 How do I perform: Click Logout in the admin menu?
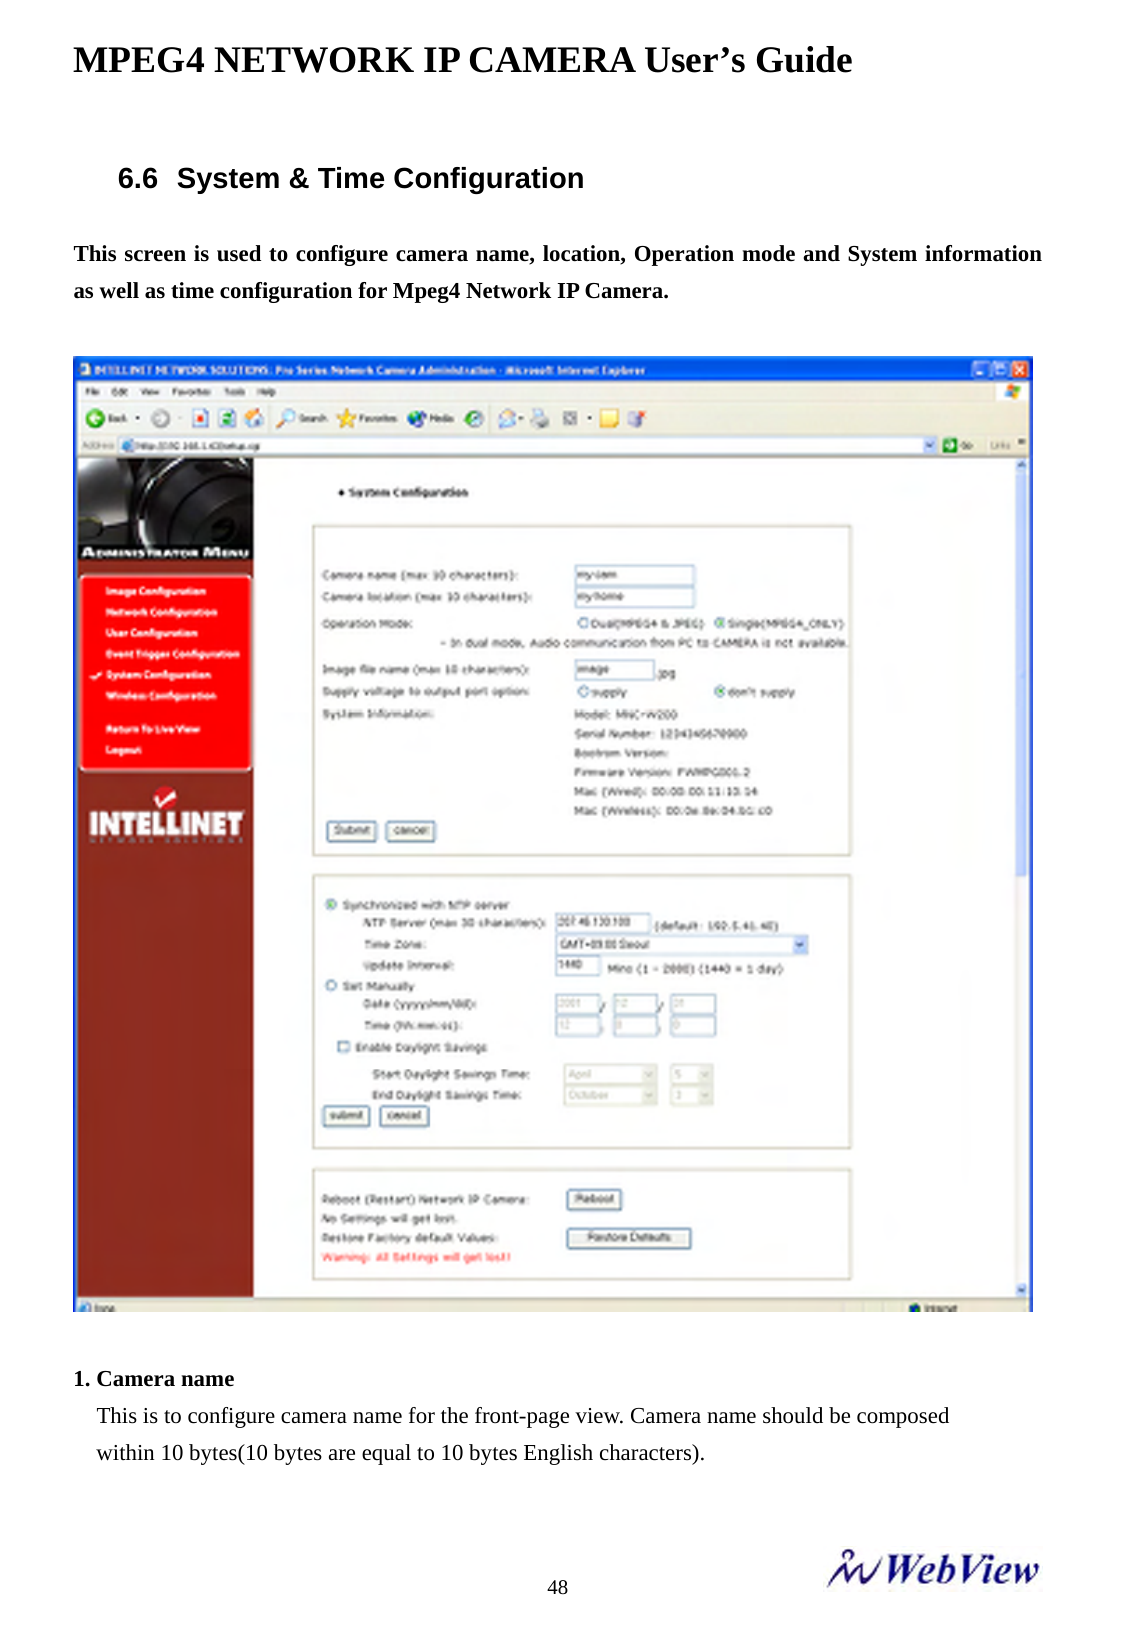[x=123, y=749]
